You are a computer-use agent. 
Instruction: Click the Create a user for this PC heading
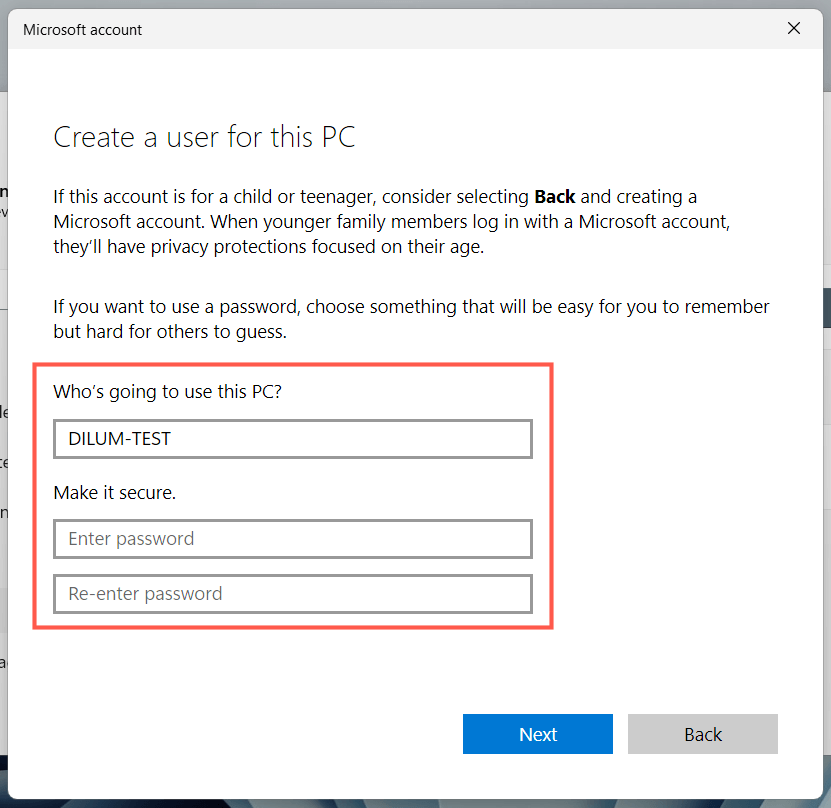(204, 137)
